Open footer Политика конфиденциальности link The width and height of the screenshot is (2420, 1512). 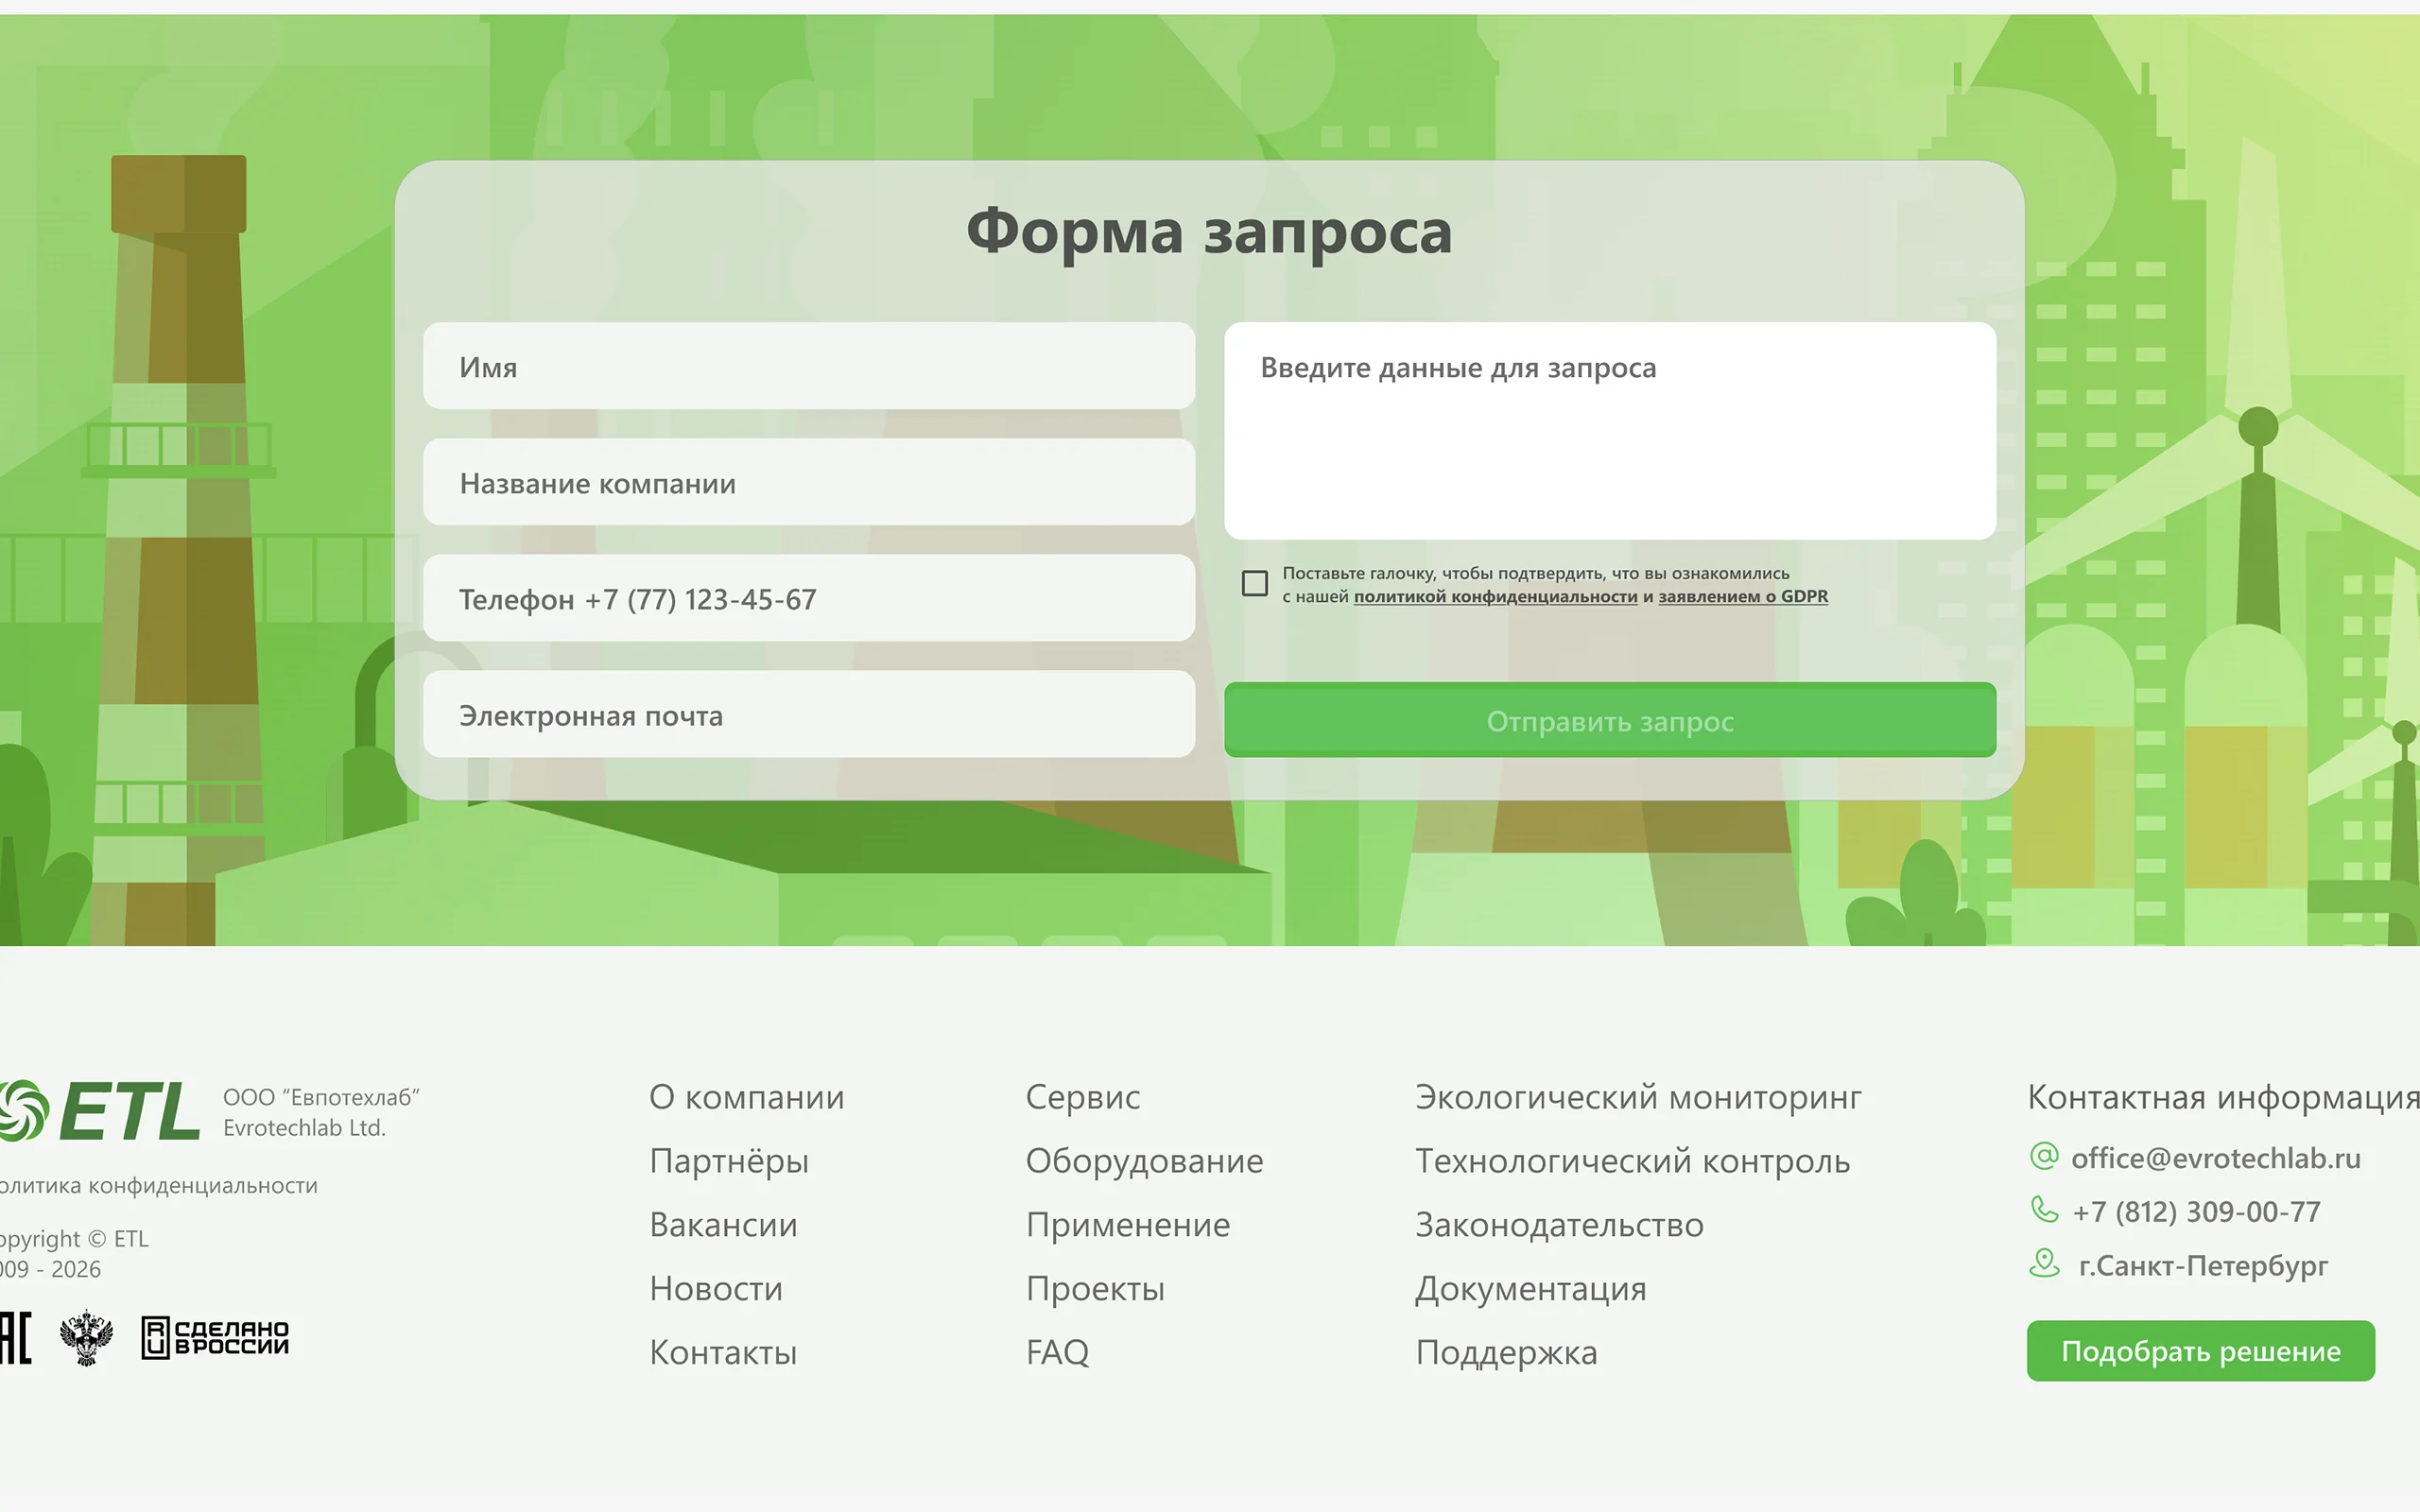tap(158, 1186)
